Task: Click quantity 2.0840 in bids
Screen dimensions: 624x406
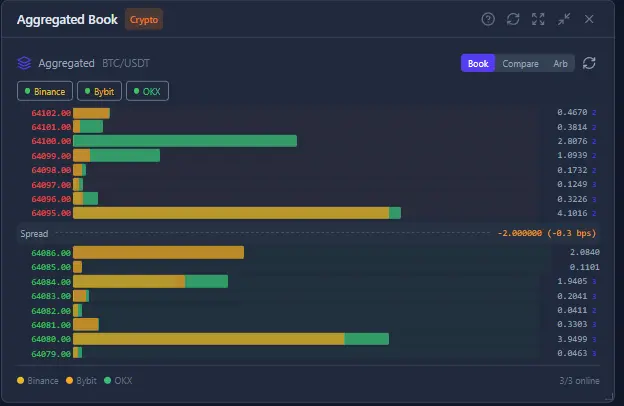Action: (585, 252)
